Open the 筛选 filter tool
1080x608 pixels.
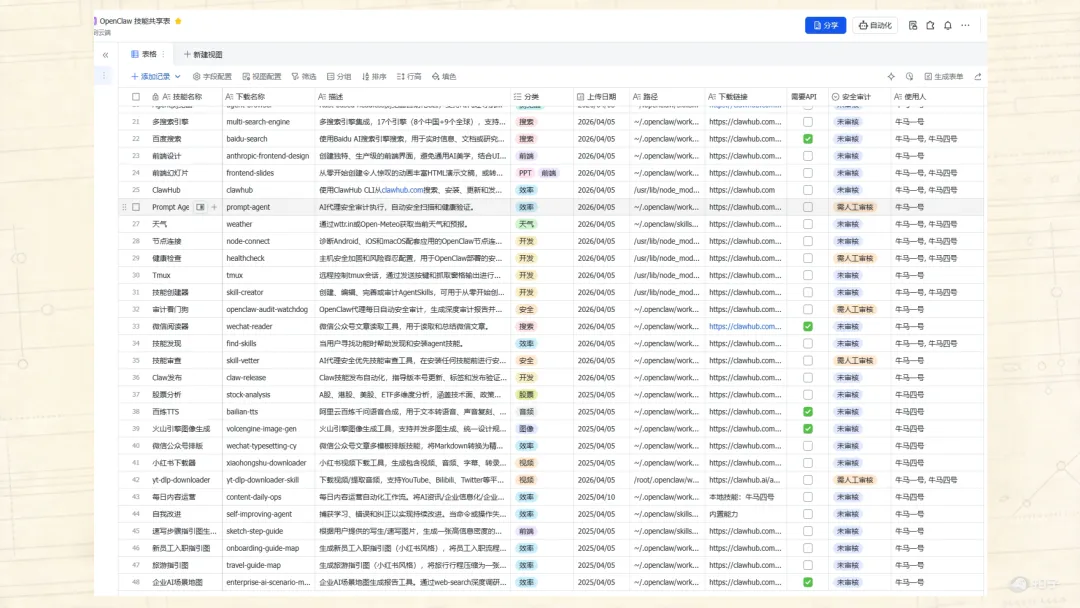point(304,76)
